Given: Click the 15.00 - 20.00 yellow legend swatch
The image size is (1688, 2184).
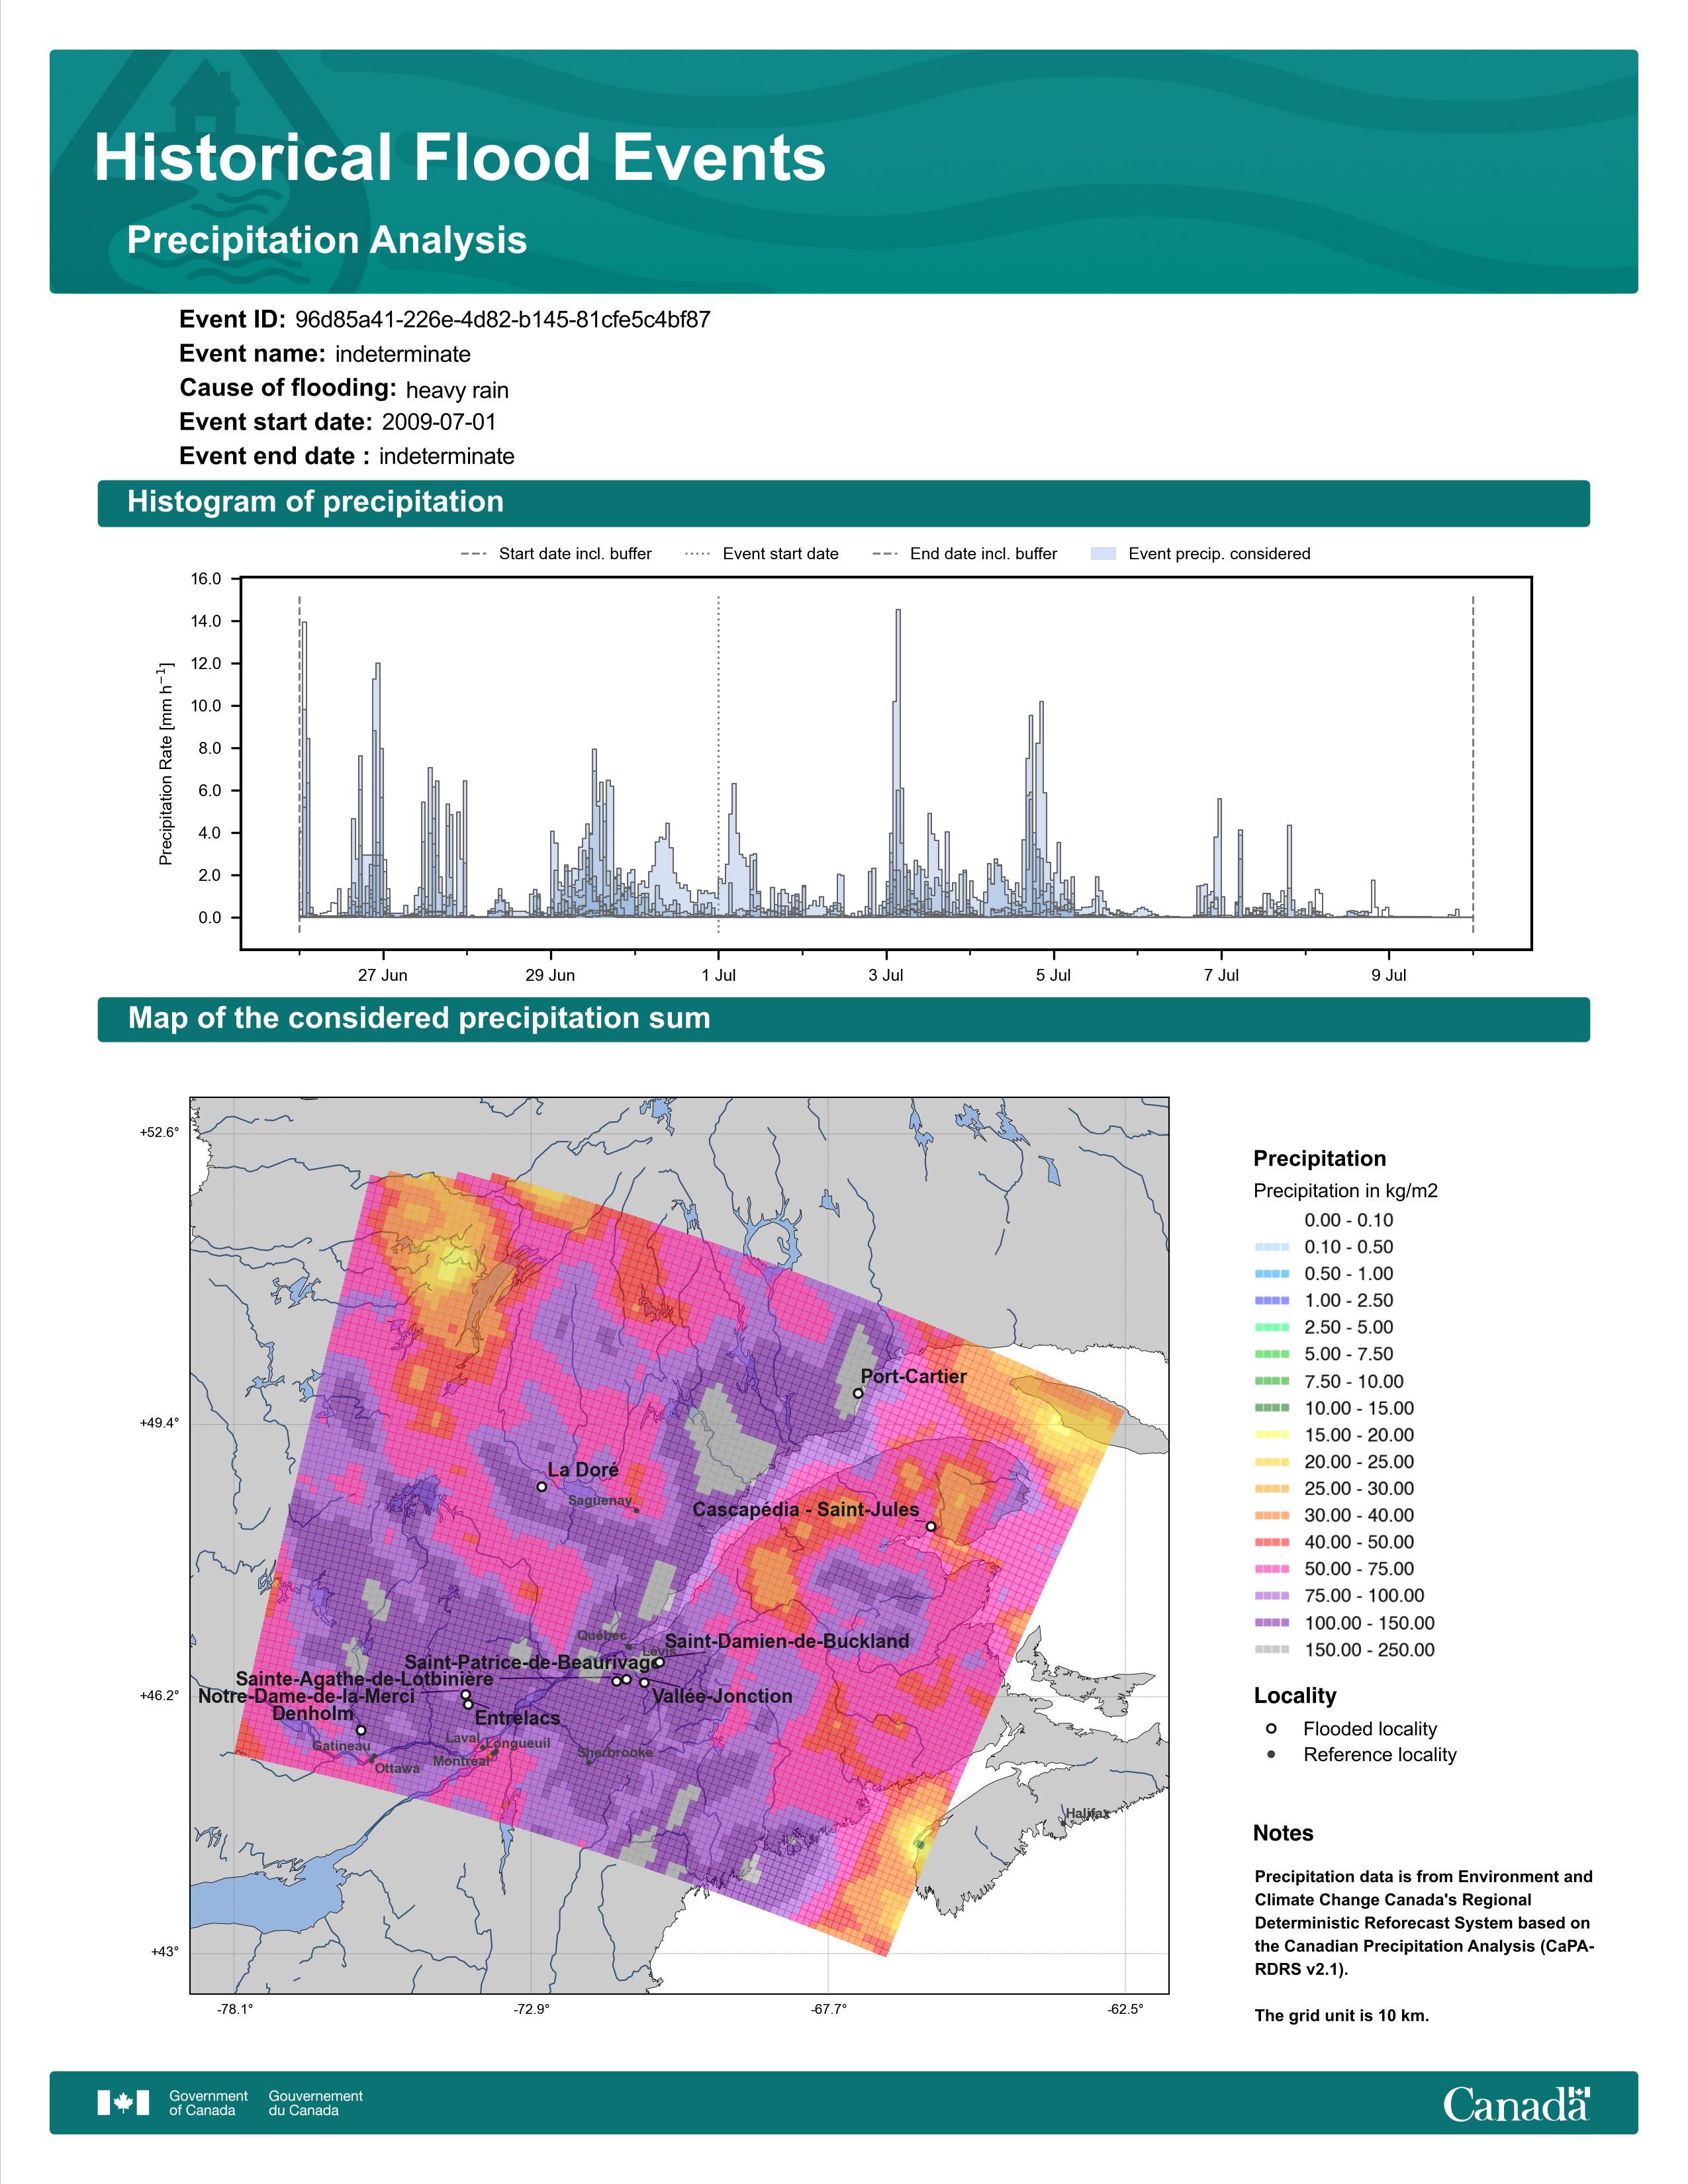Looking at the screenshot, I should [1271, 1435].
